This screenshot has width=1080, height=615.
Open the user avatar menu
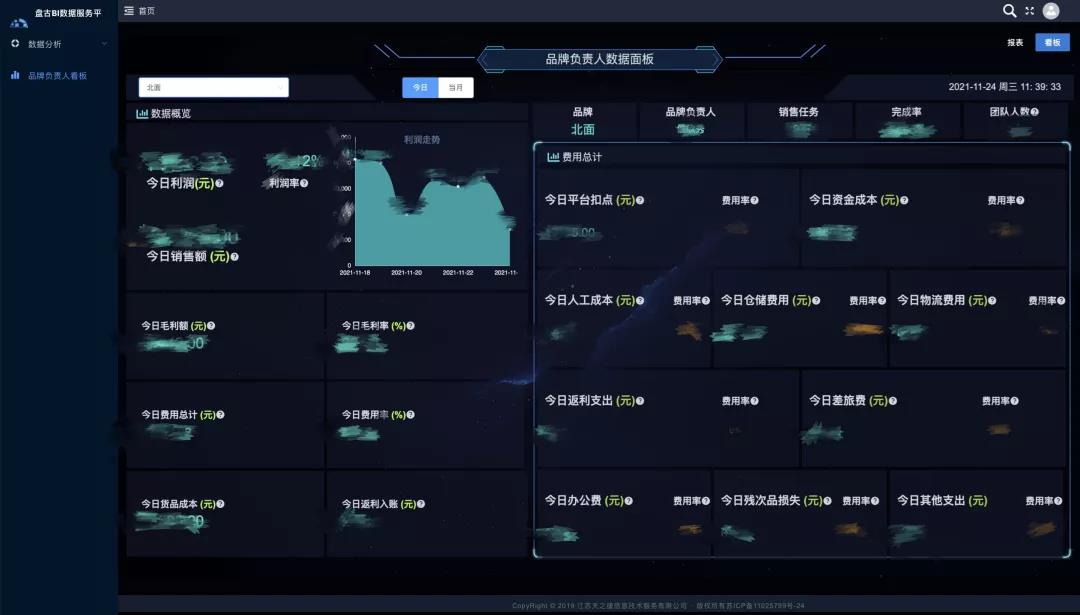pyautogui.click(x=1051, y=11)
